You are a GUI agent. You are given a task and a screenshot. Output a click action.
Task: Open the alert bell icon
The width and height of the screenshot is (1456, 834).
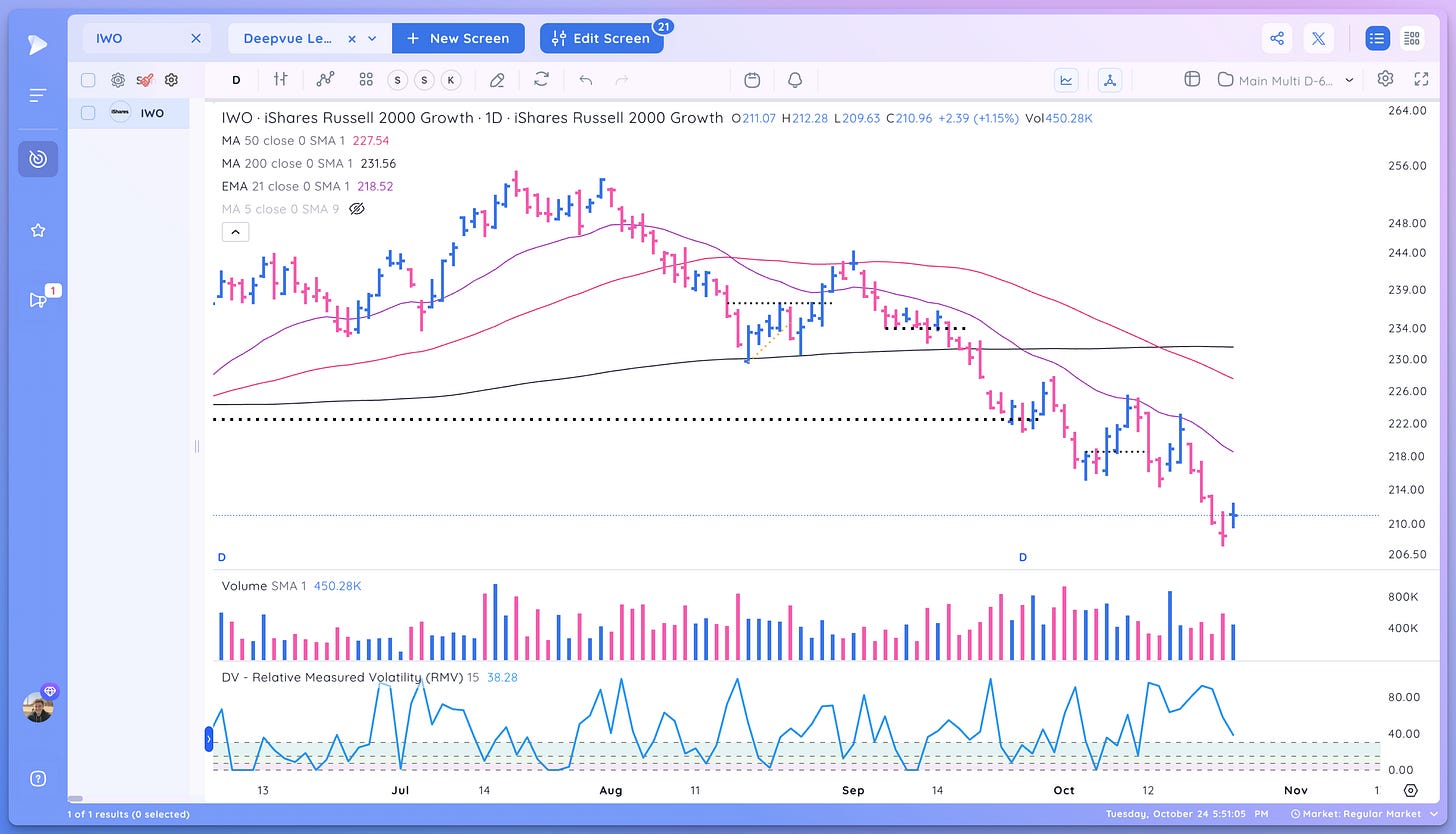coord(795,80)
